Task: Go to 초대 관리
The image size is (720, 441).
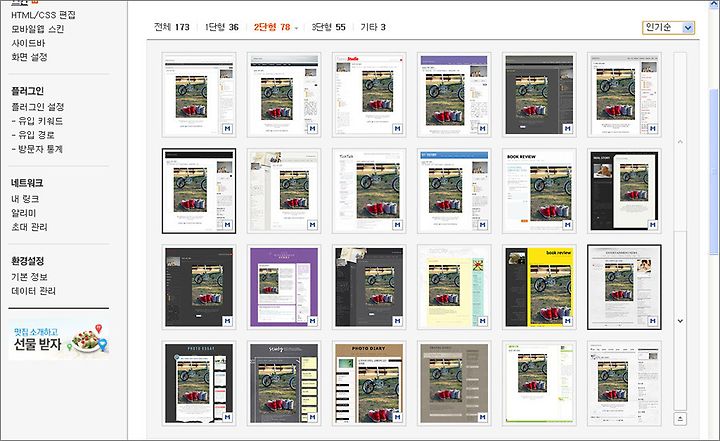Action: click(x=29, y=227)
